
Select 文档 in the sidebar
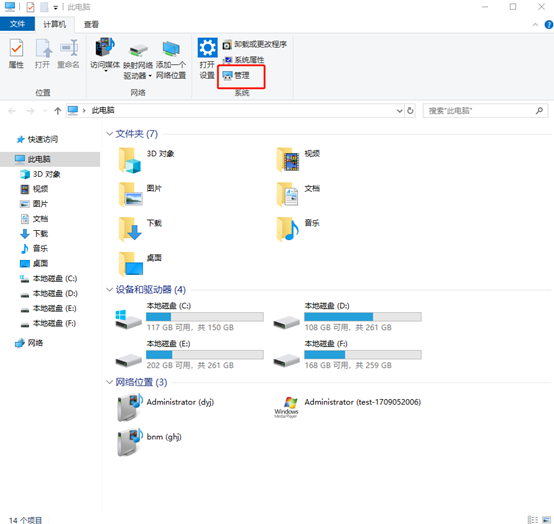click(x=34, y=219)
